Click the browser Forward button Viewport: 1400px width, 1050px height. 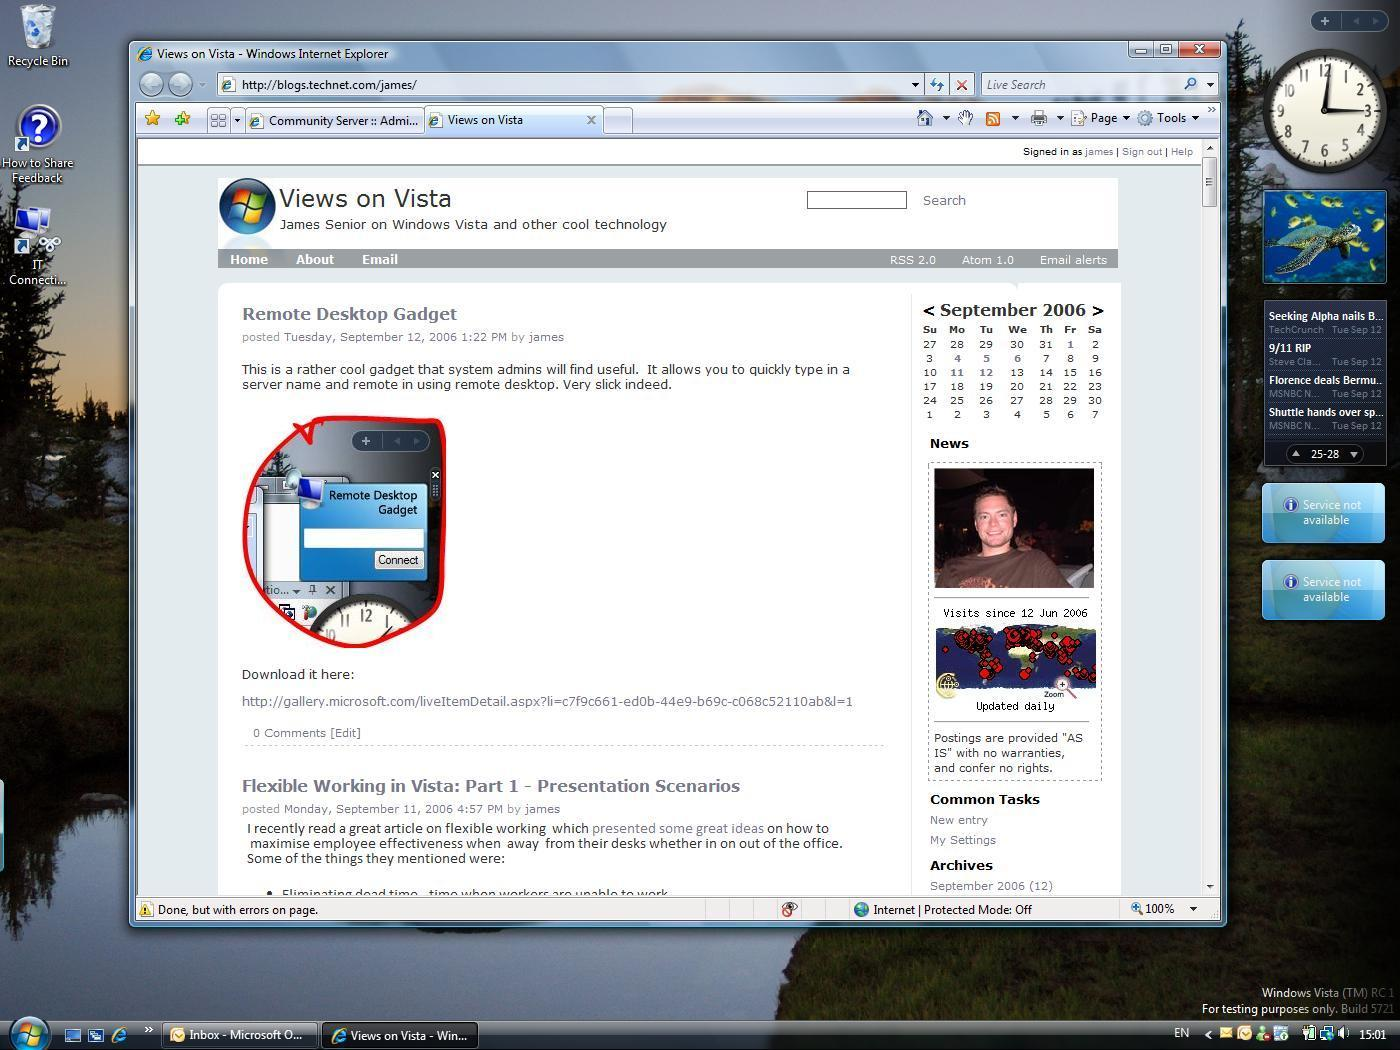[x=180, y=85]
